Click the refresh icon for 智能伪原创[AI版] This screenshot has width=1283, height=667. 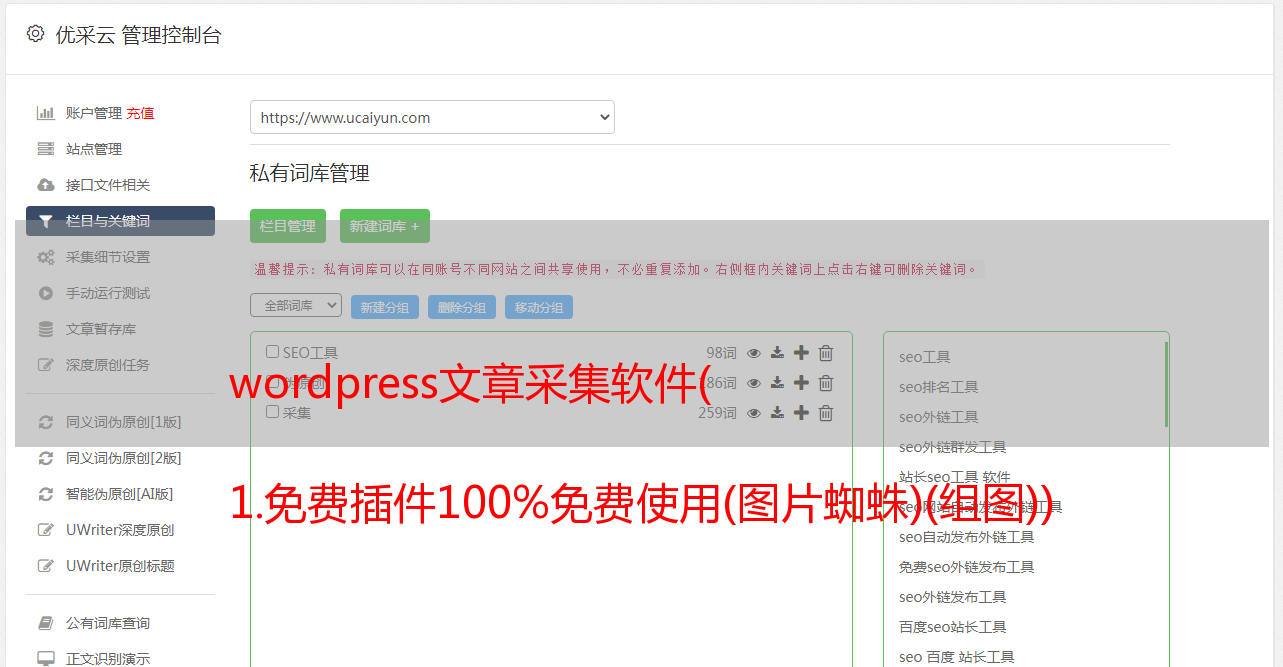coord(45,494)
